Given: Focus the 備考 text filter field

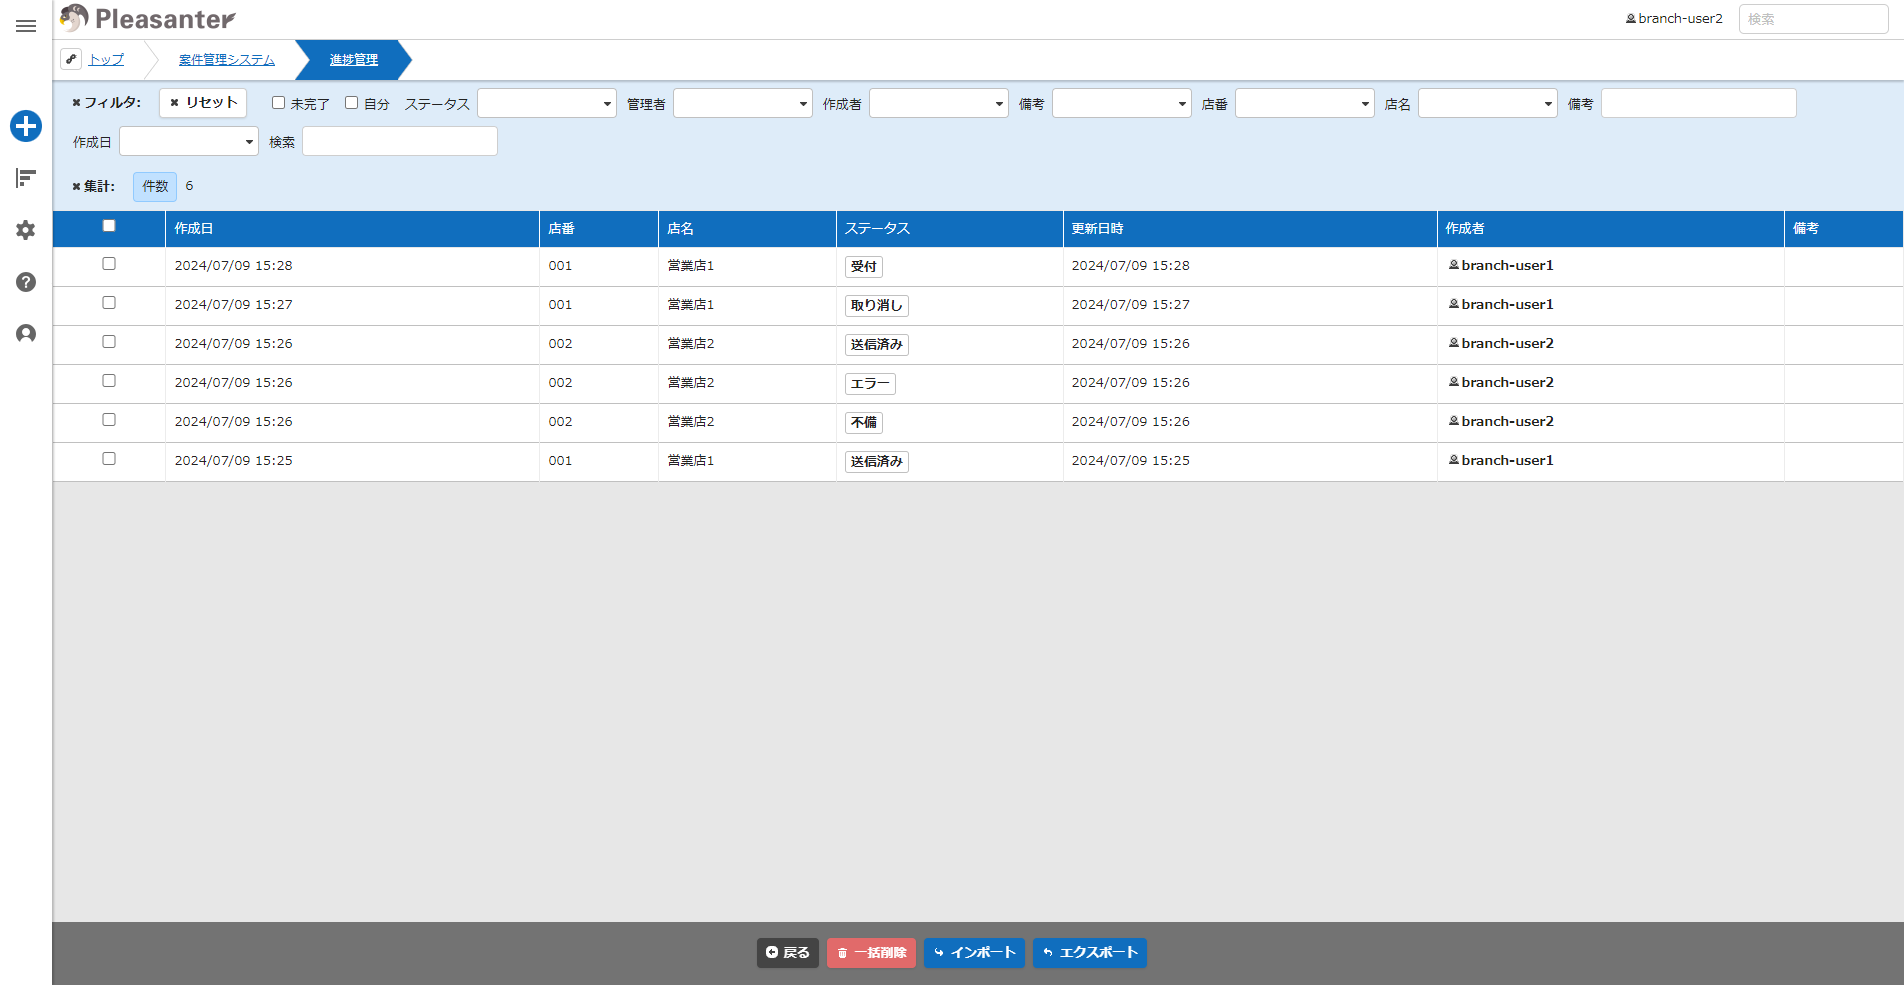Looking at the screenshot, I should (x=1699, y=103).
